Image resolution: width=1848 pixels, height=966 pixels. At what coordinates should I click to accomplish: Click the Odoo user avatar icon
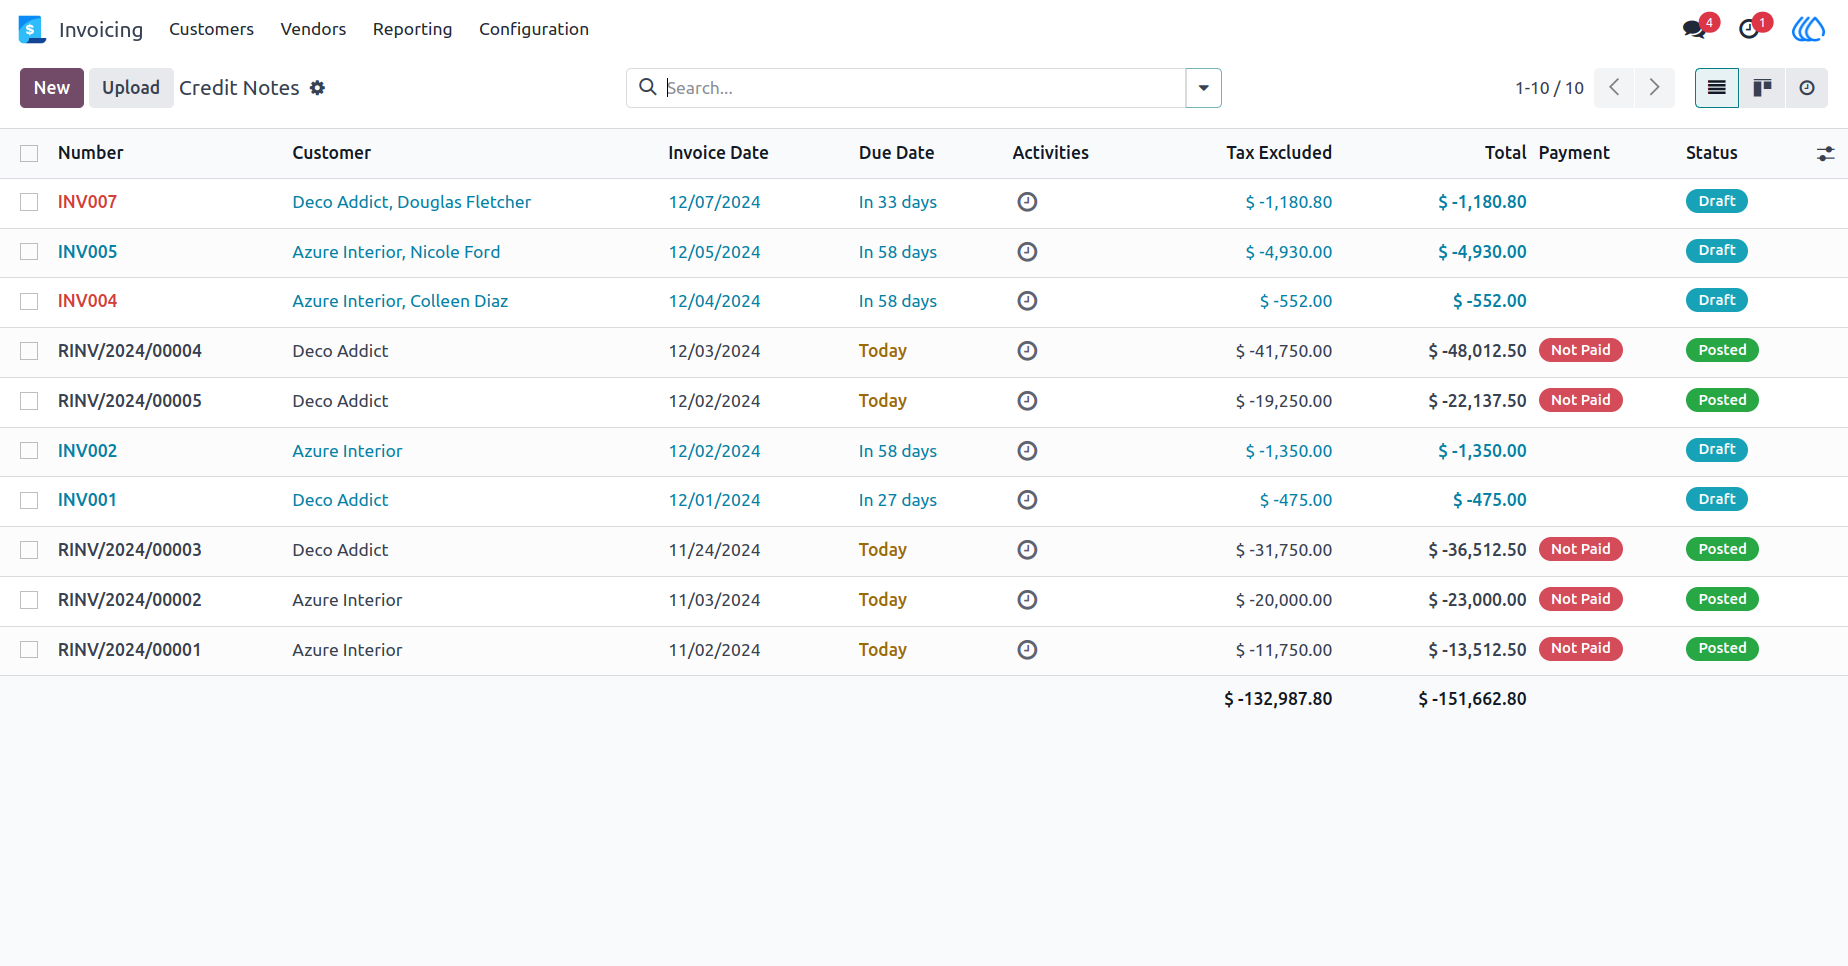pyautogui.click(x=1808, y=29)
